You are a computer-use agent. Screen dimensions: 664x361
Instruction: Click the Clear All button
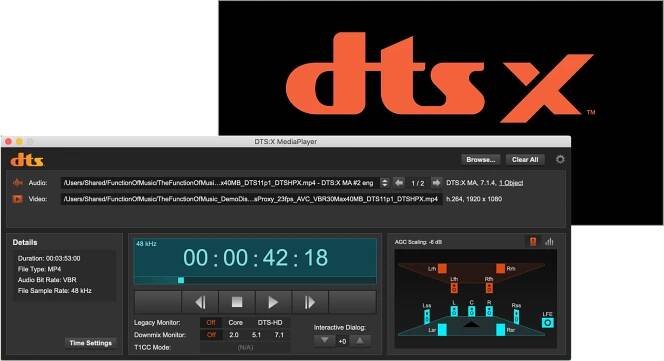[525, 160]
